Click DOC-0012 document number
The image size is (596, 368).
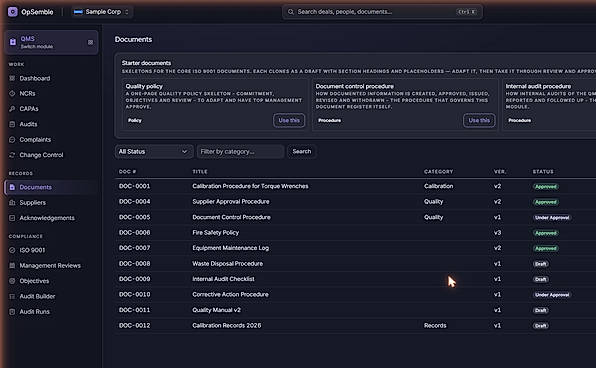pos(134,326)
